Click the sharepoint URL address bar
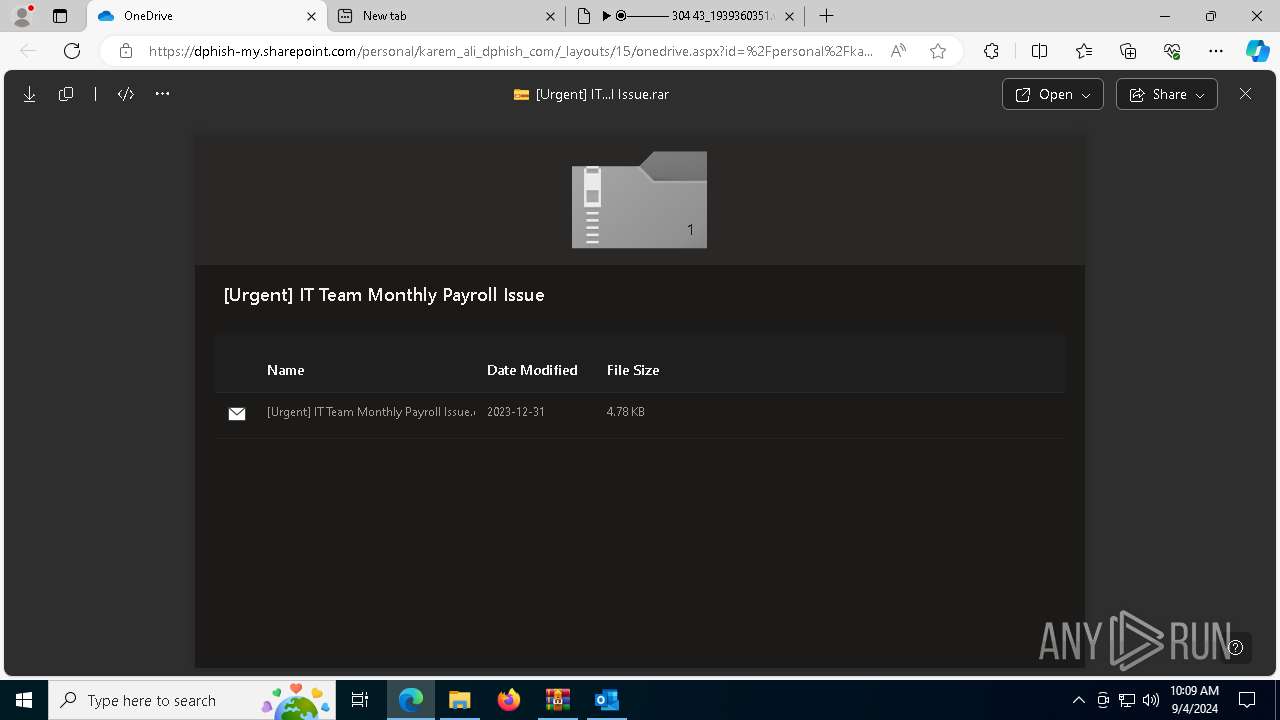This screenshot has width=1280, height=720. tap(510, 51)
